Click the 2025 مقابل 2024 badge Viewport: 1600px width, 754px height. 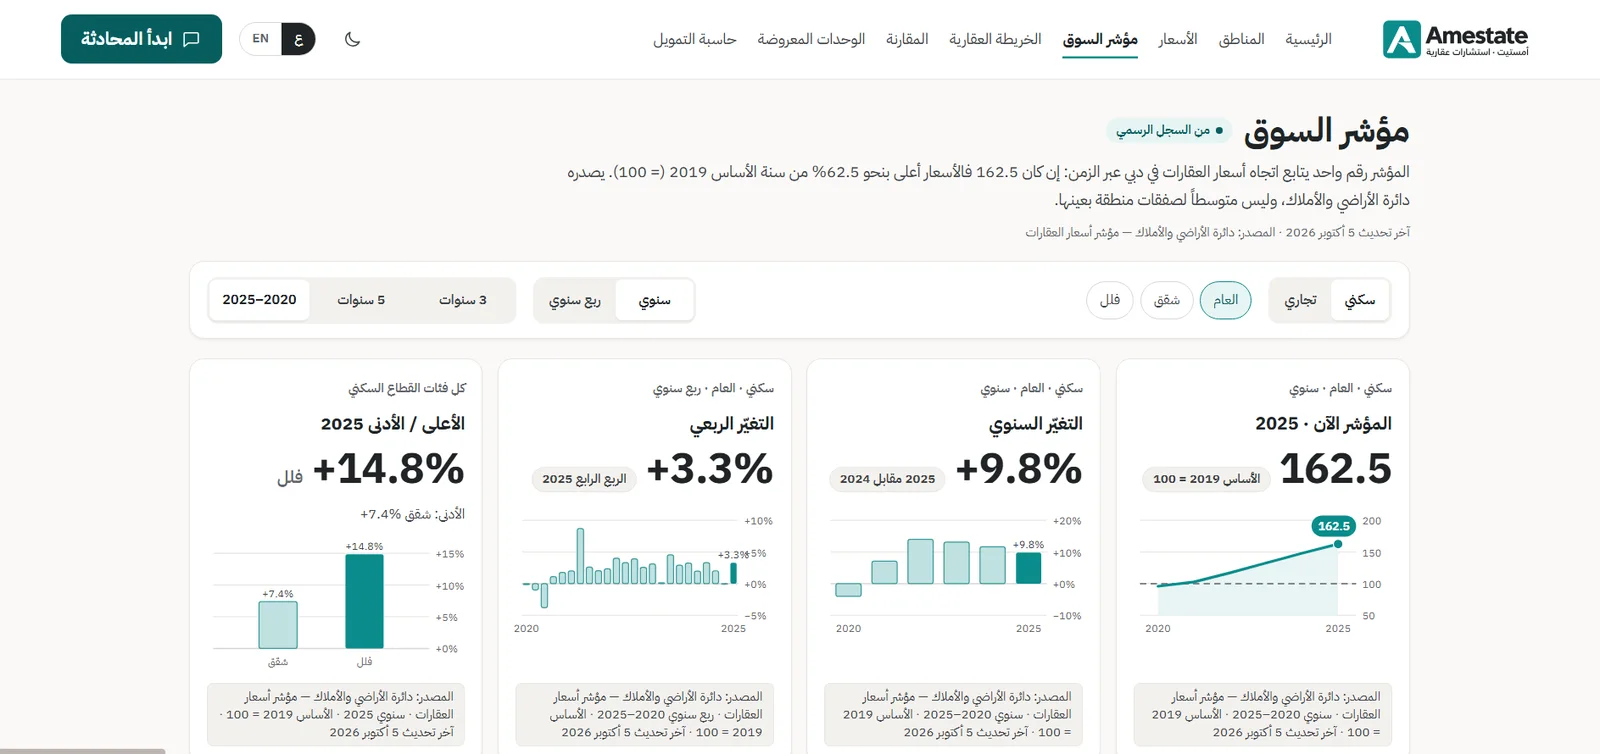pyautogui.click(x=887, y=479)
